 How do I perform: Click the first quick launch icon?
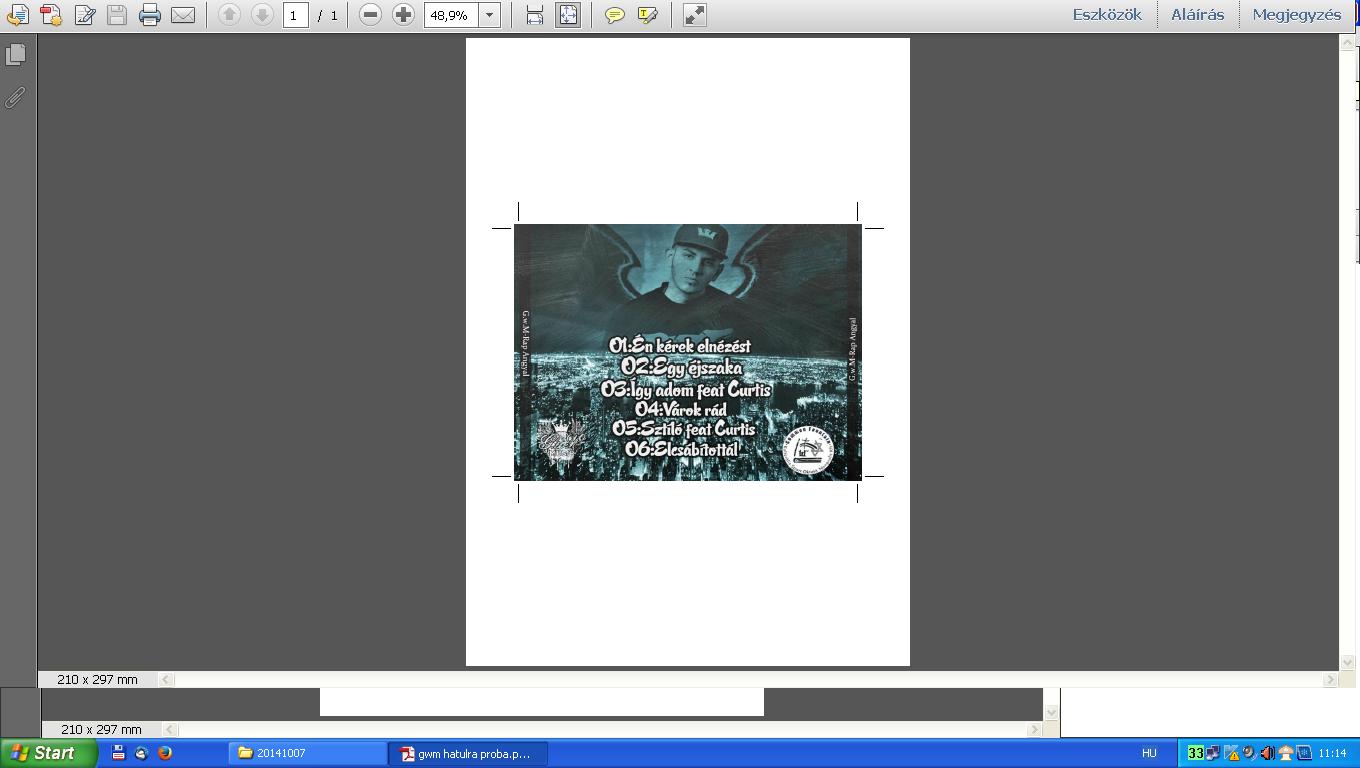tap(118, 753)
